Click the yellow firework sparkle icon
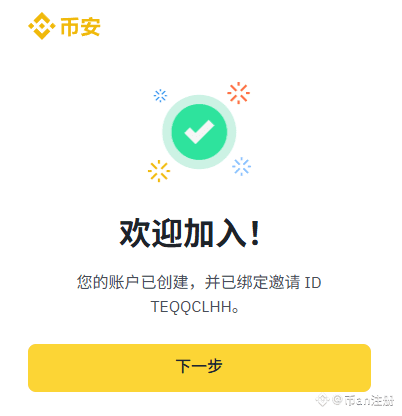This screenshot has height=416, width=402. pos(159,171)
